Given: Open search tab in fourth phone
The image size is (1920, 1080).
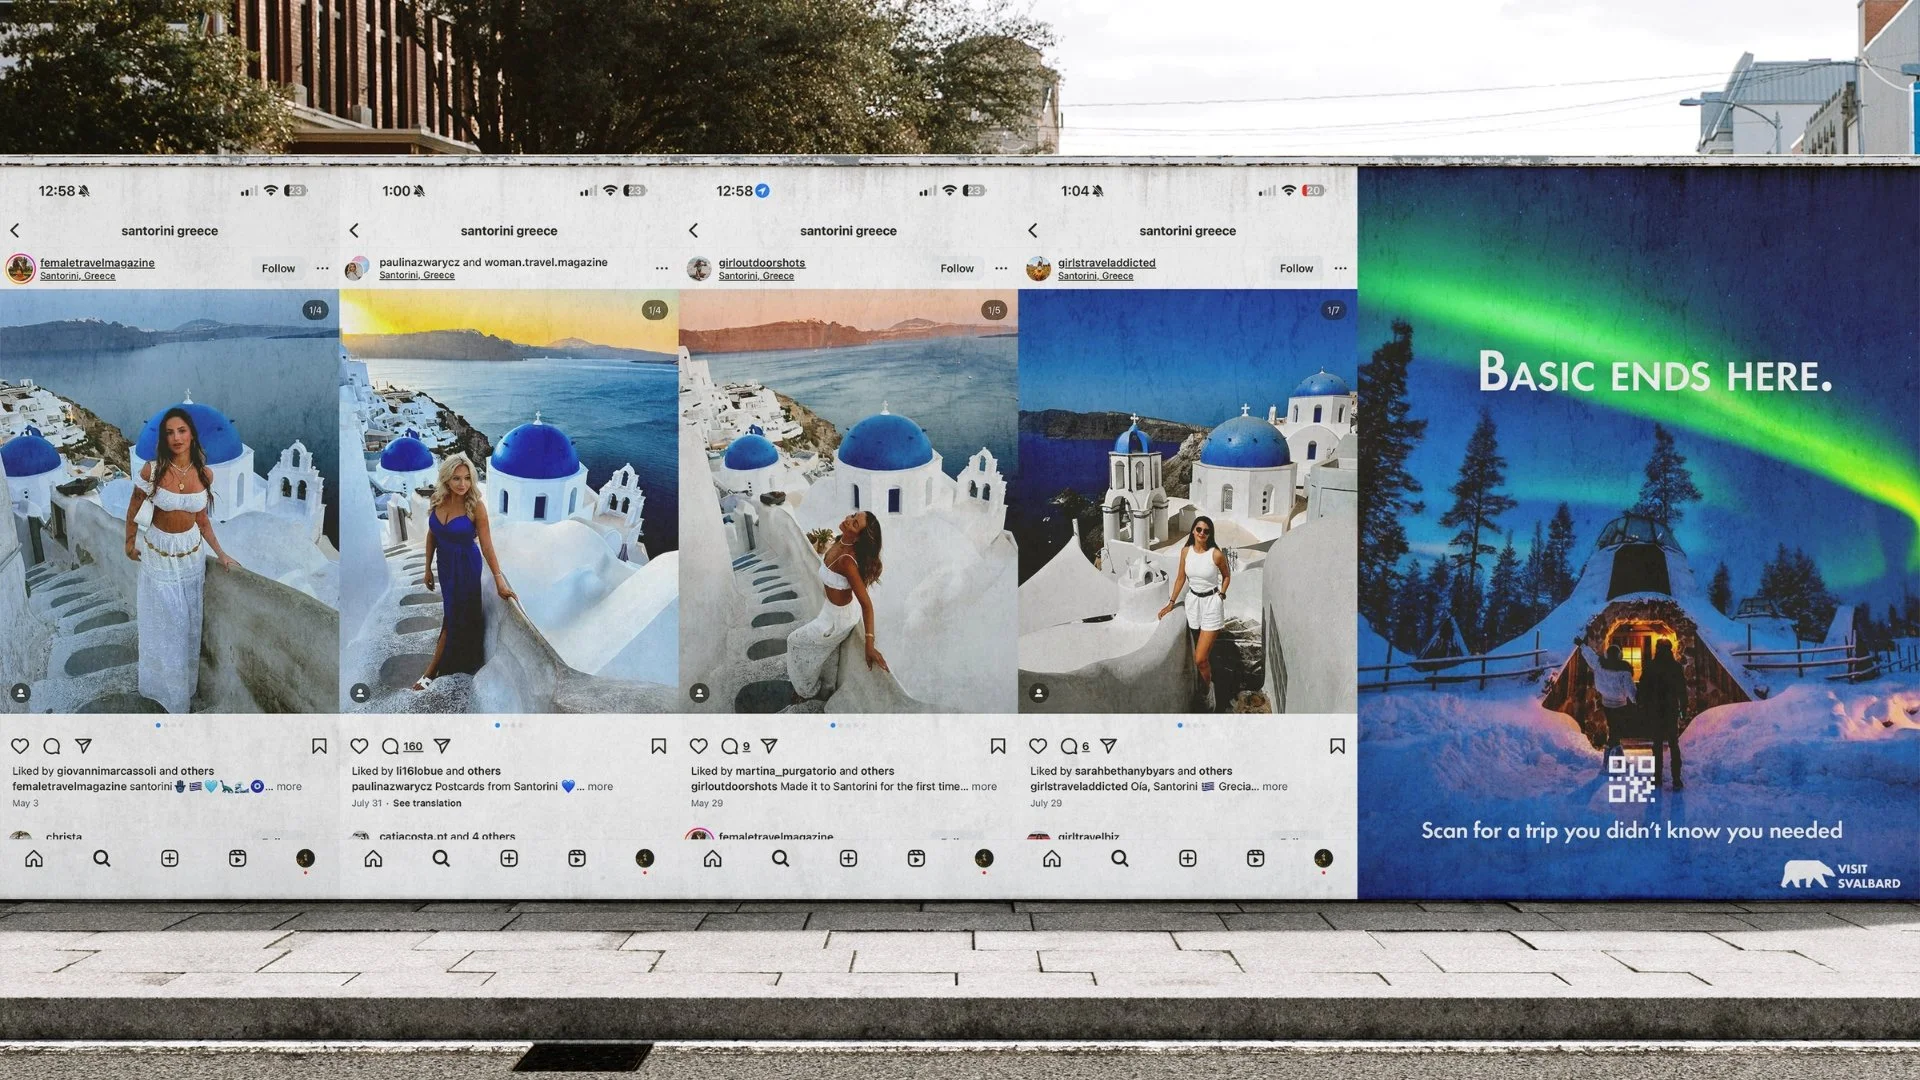Looking at the screenshot, I should pyautogui.click(x=1120, y=858).
